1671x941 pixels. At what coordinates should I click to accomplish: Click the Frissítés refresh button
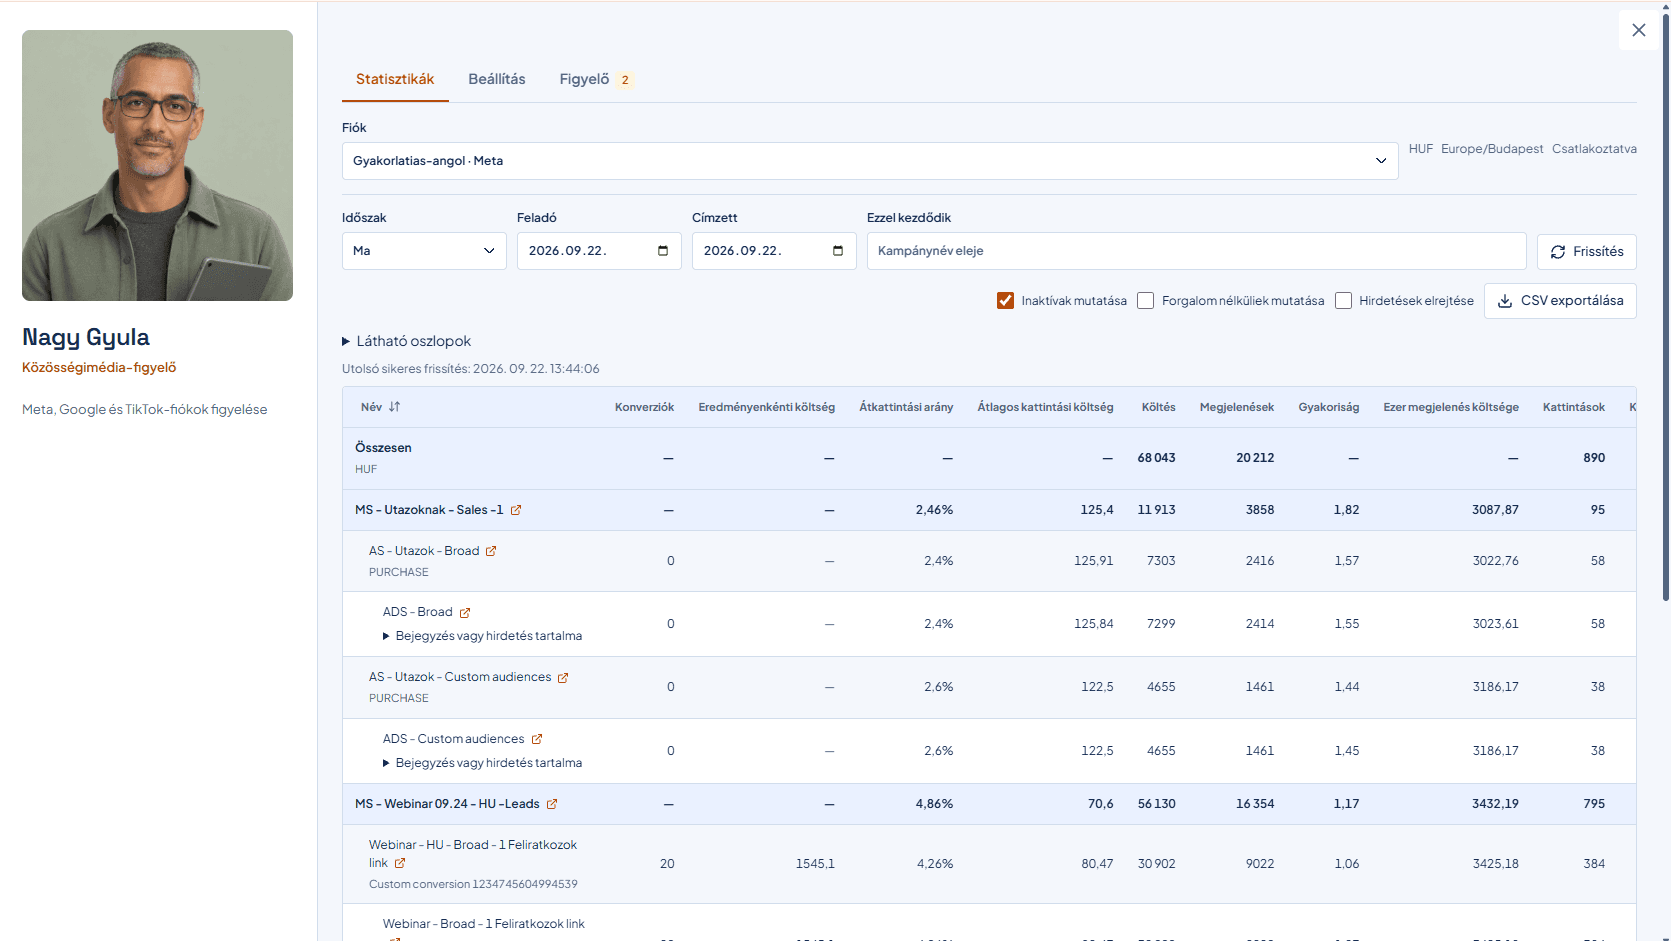1586,251
